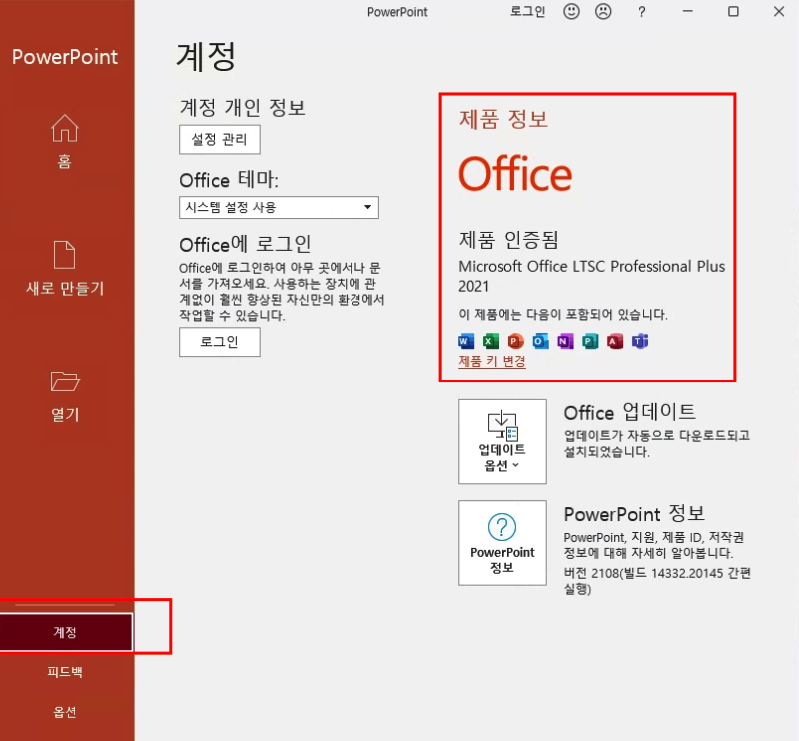The image size is (799, 741).
Task: Click the 제품 인증됨 status text
Action: (x=509, y=240)
